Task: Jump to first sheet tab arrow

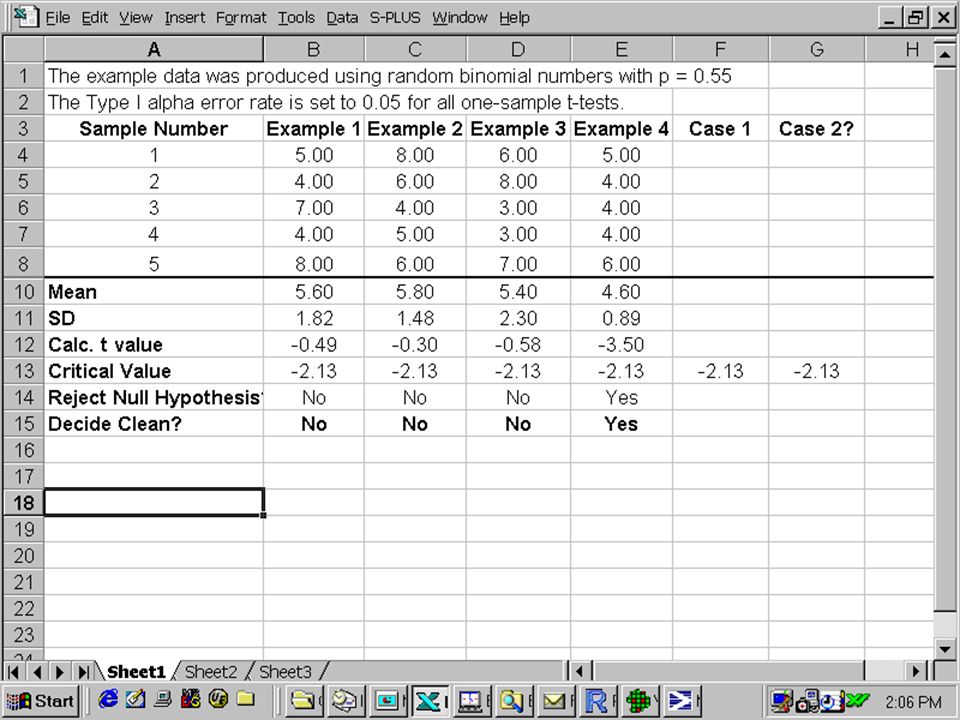Action: point(13,672)
